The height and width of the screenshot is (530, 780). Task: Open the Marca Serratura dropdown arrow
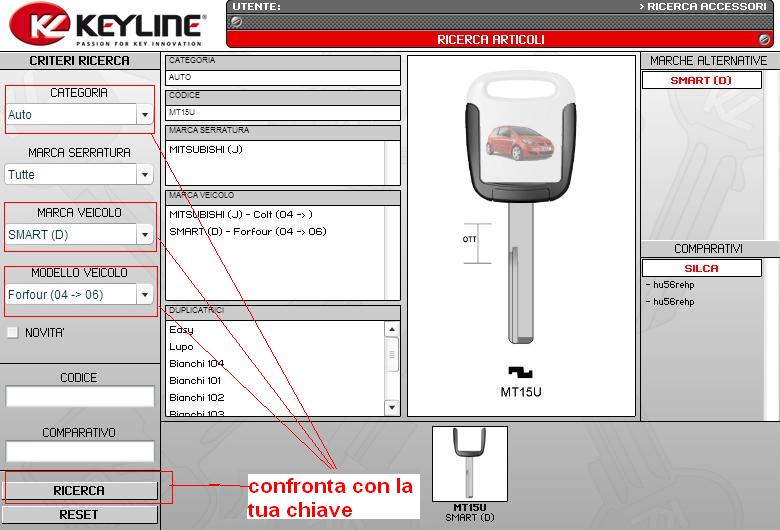pyautogui.click(x=144, y=175)
